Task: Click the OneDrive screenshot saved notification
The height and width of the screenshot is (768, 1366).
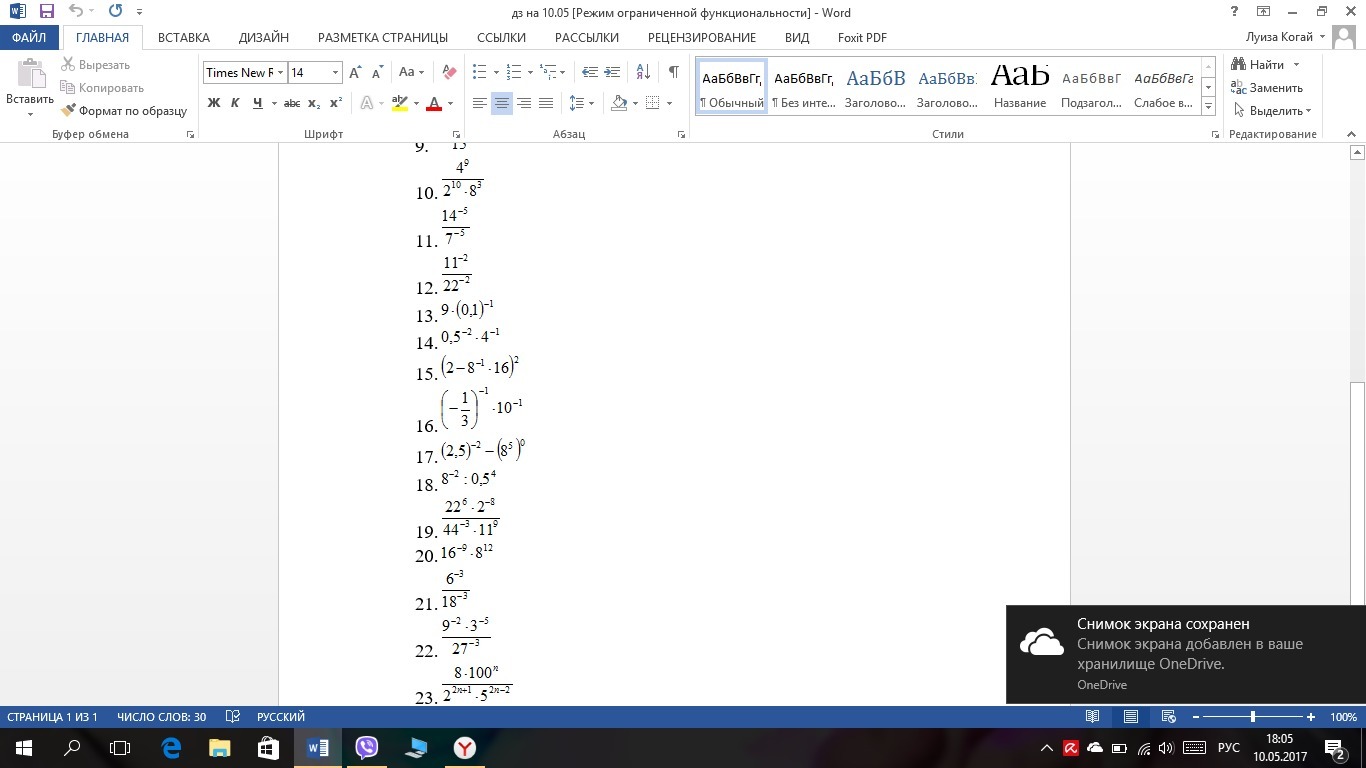Action: pos(1185,654)
